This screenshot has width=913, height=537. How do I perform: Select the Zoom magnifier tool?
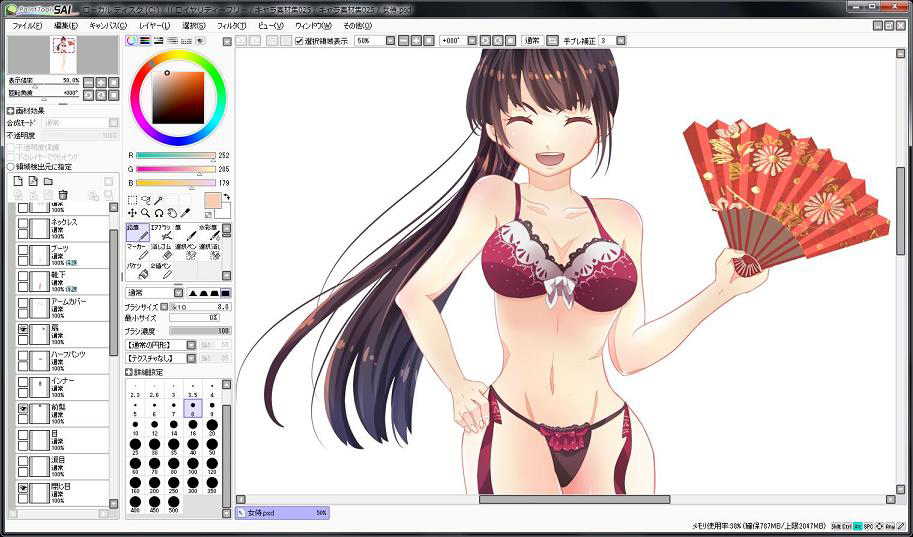point(146,213)
